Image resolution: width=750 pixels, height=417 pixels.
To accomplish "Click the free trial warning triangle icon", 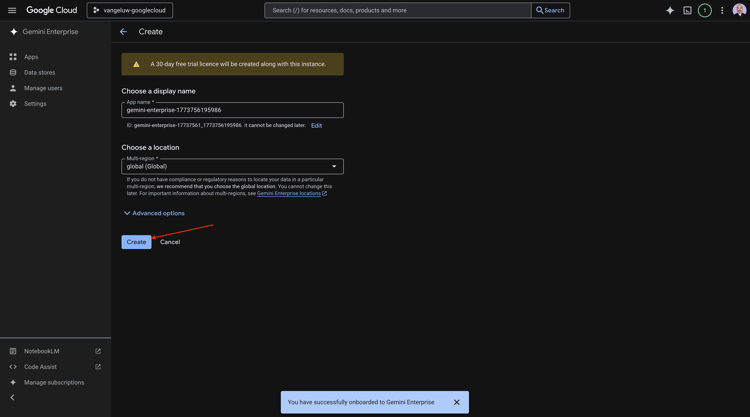I will point(136,64).
